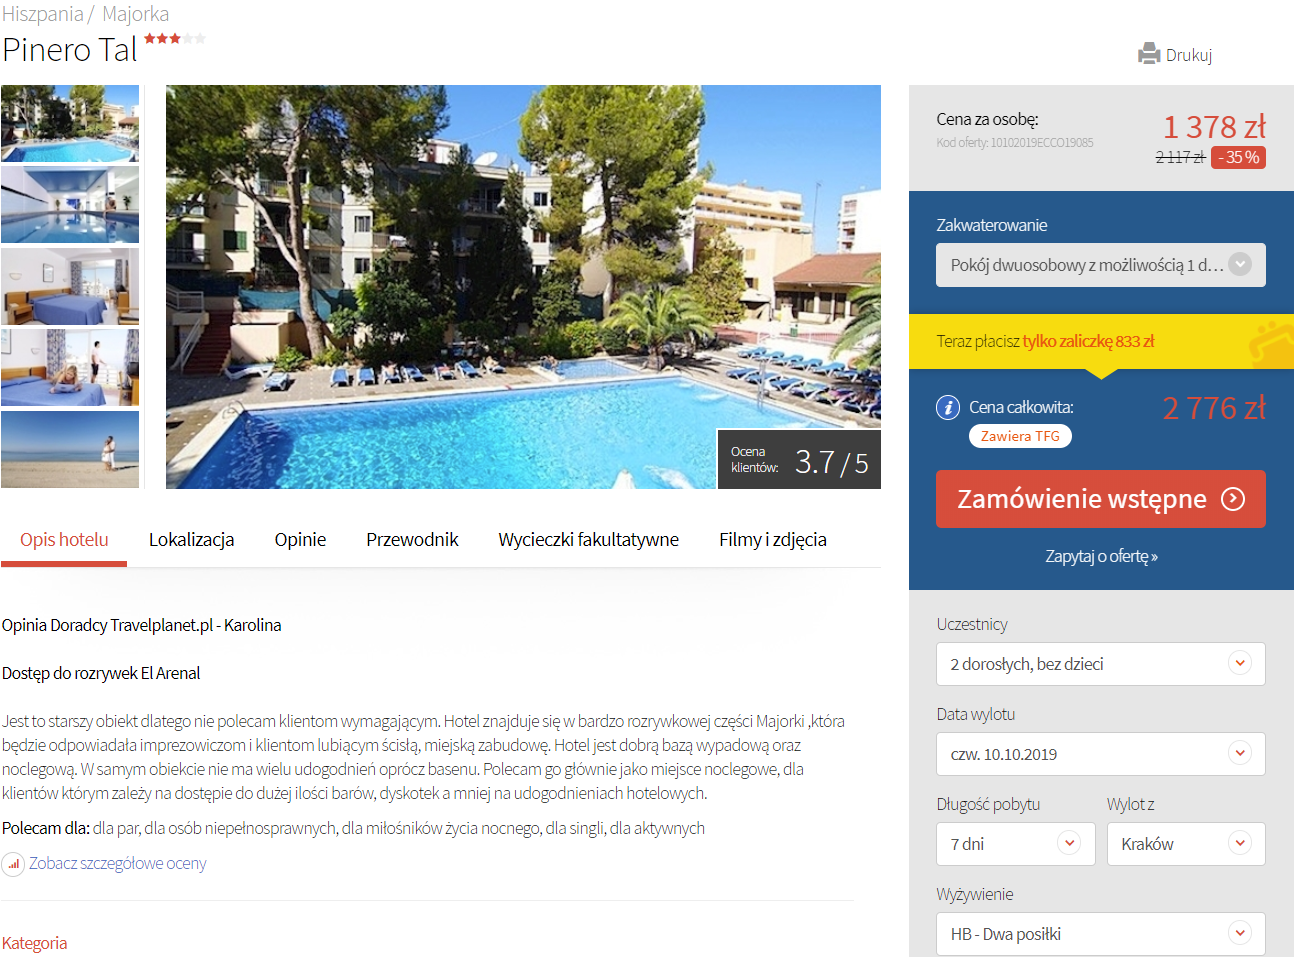The width and height of the screenshot is (1294, 957).
Task: Click the printer icon next to Drukuj
Action: coord(1149,54)
